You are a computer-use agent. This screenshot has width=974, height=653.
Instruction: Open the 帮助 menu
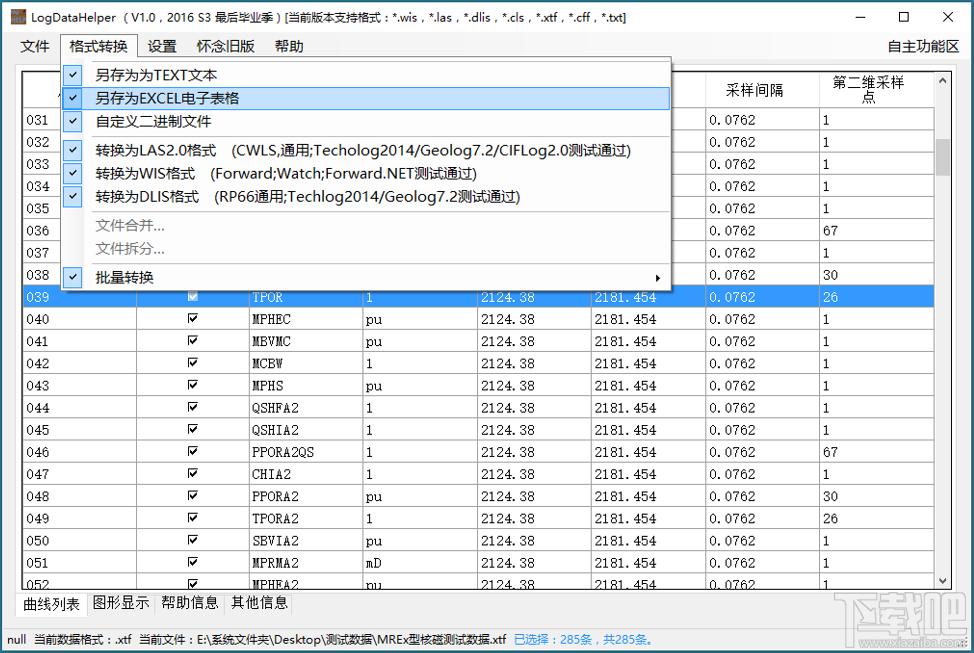289,46
